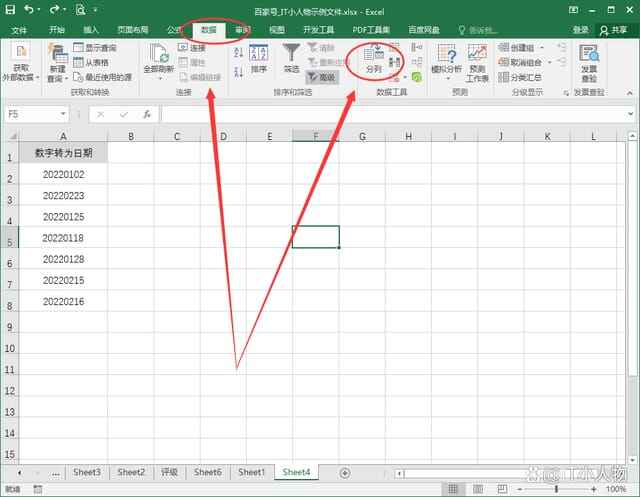The image size is (640, 497).
Task: Redo the last undone action
Action: 54,9
